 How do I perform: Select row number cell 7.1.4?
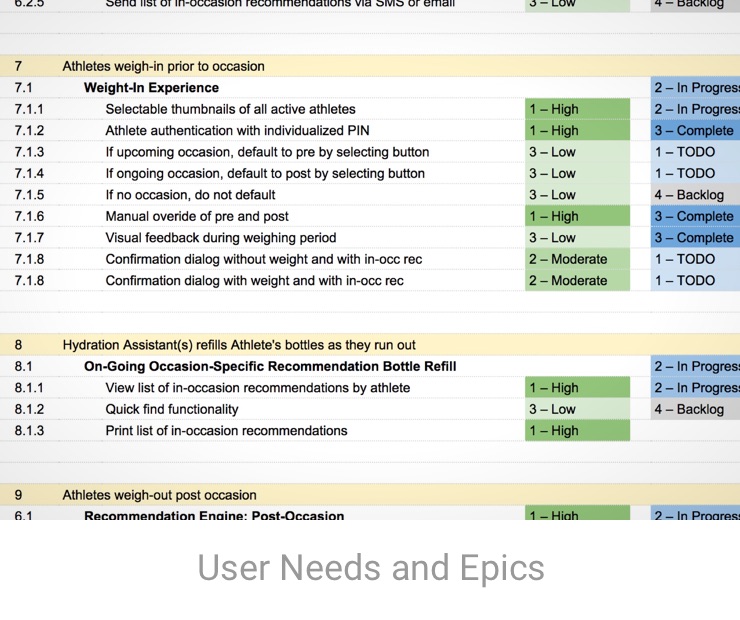(x=30, y=174)
